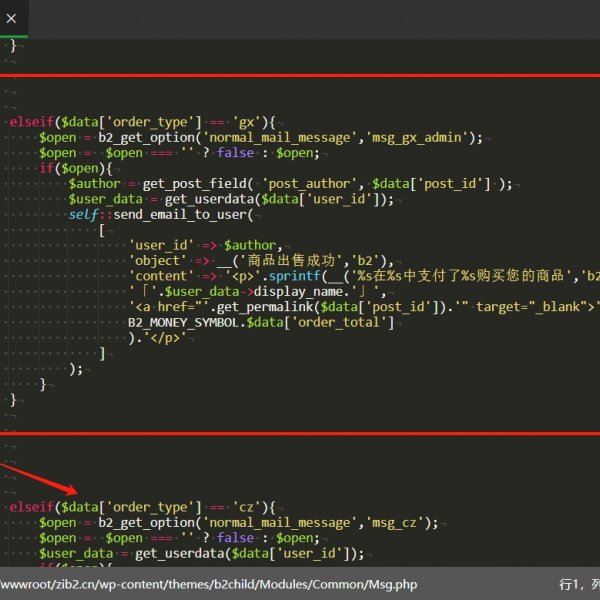Click the line and column indicator
600x600 pixels.
[x=577, y=584]
